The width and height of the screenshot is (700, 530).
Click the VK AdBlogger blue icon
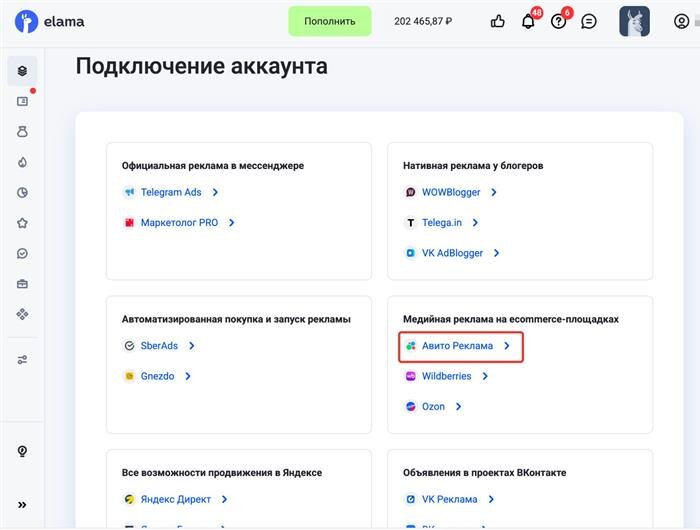coord(410,253)
